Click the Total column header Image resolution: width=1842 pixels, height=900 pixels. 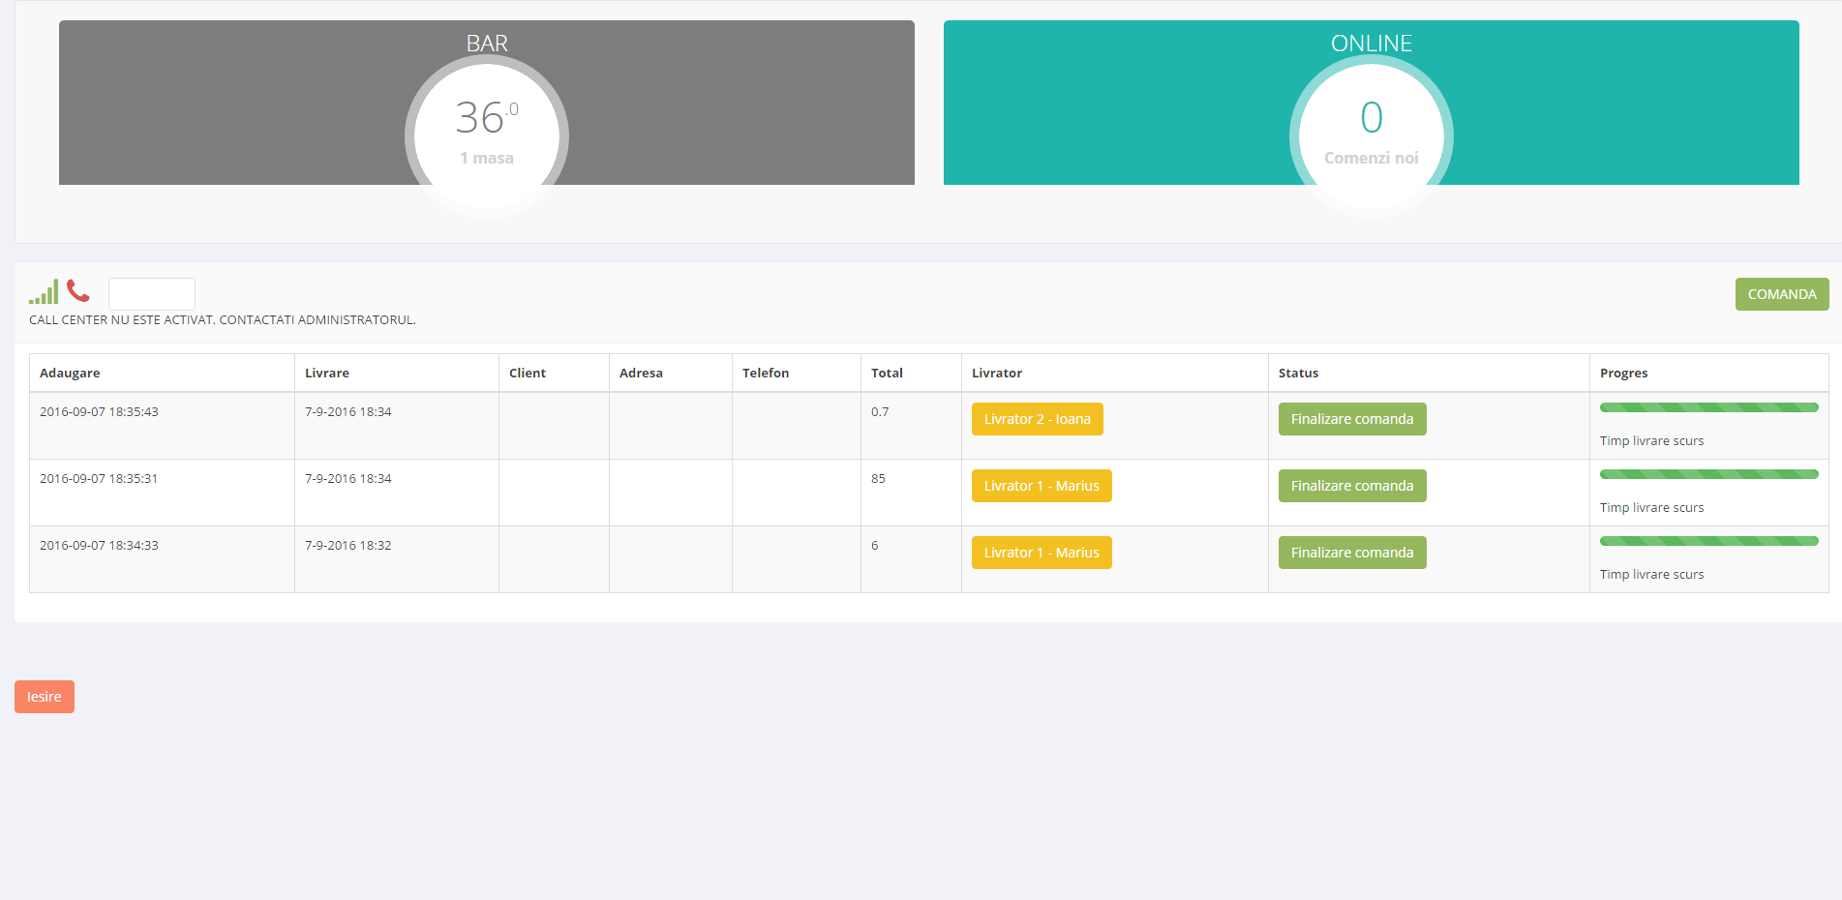(x=886, y=373)
